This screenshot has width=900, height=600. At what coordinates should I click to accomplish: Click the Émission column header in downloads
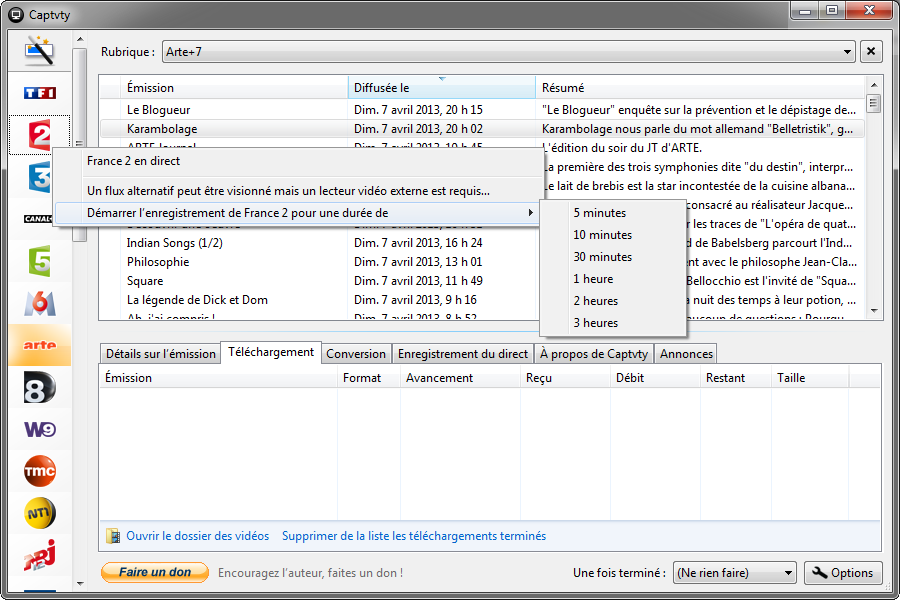point(219,378)
